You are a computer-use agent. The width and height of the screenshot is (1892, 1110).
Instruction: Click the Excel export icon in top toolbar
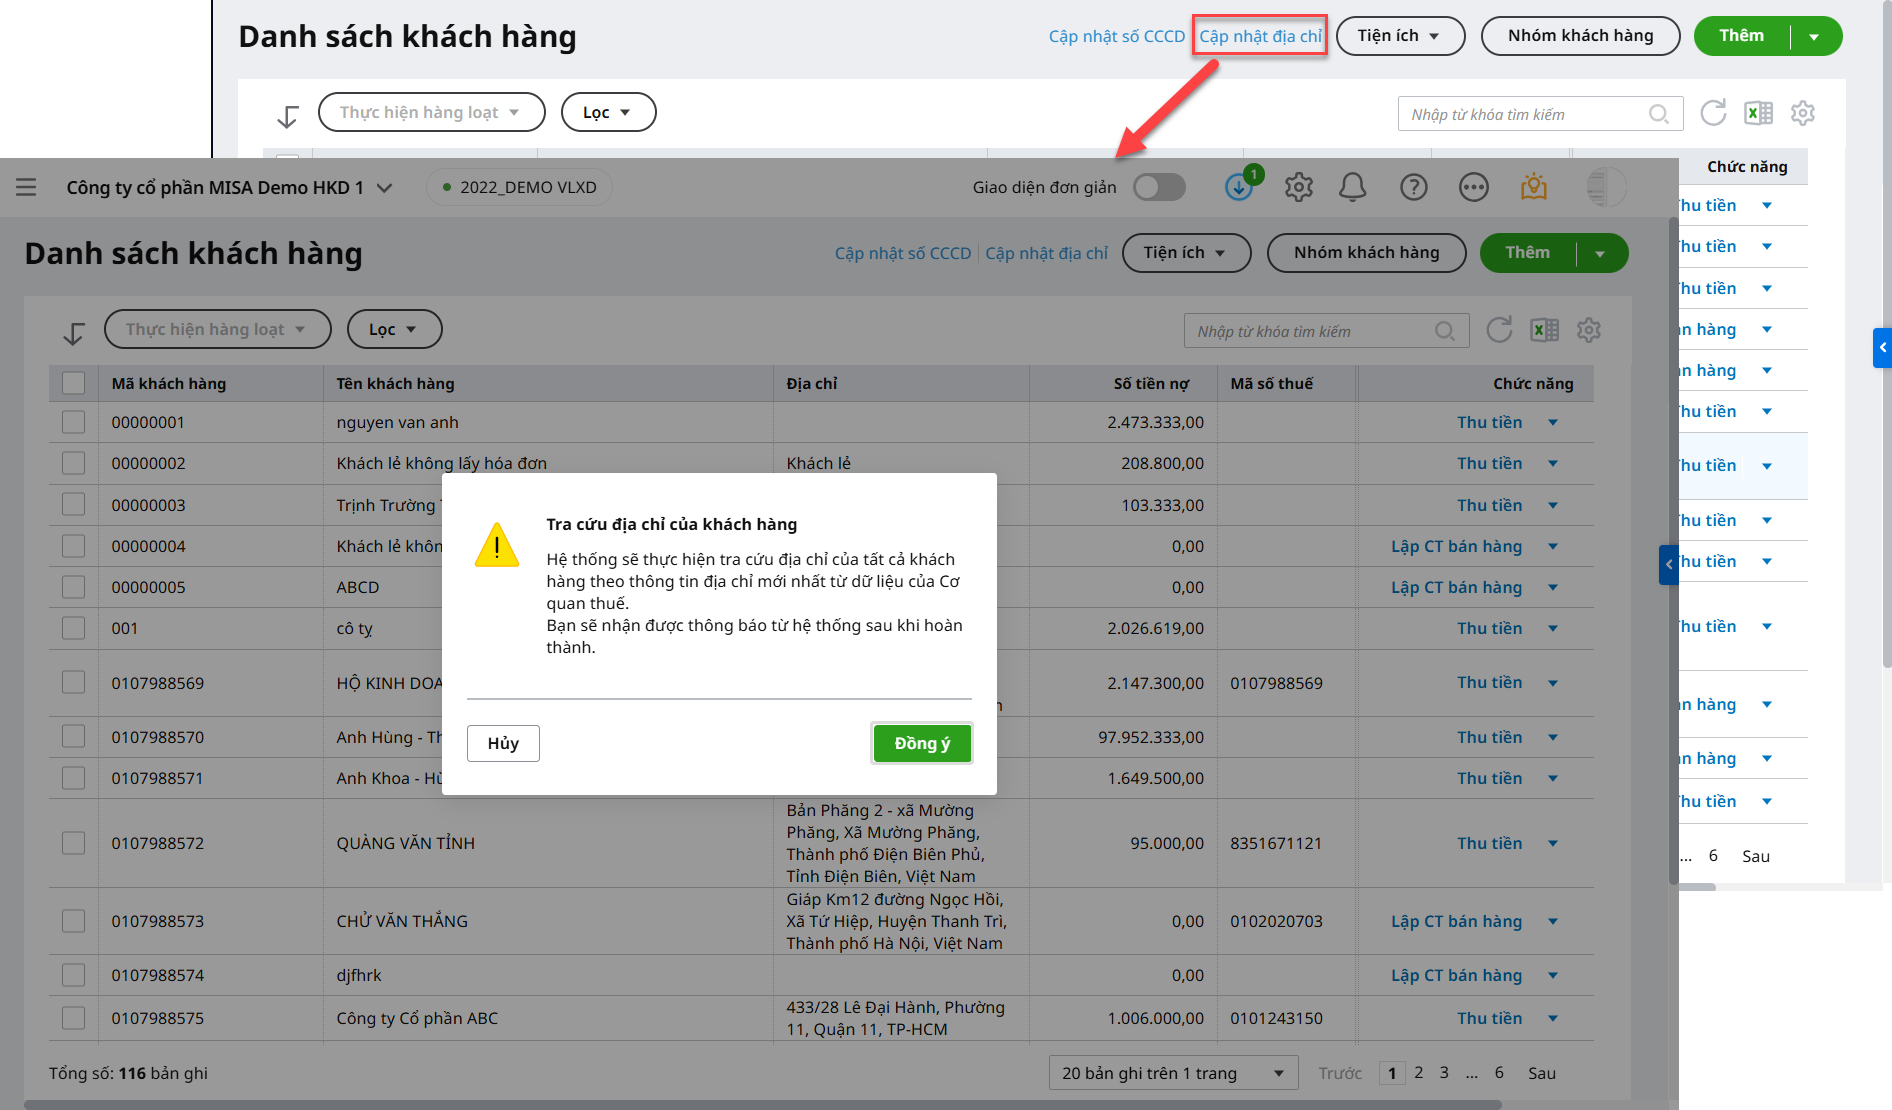[x=1758, y=113]
